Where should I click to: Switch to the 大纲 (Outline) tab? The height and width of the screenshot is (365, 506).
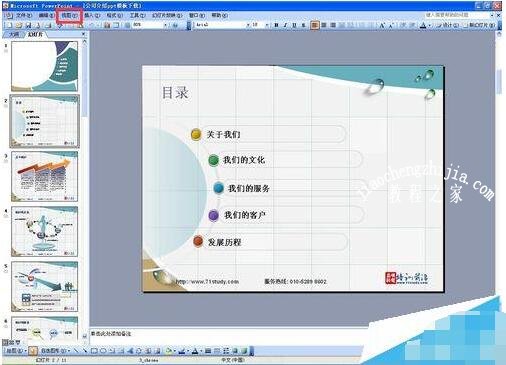coord(13,35)
